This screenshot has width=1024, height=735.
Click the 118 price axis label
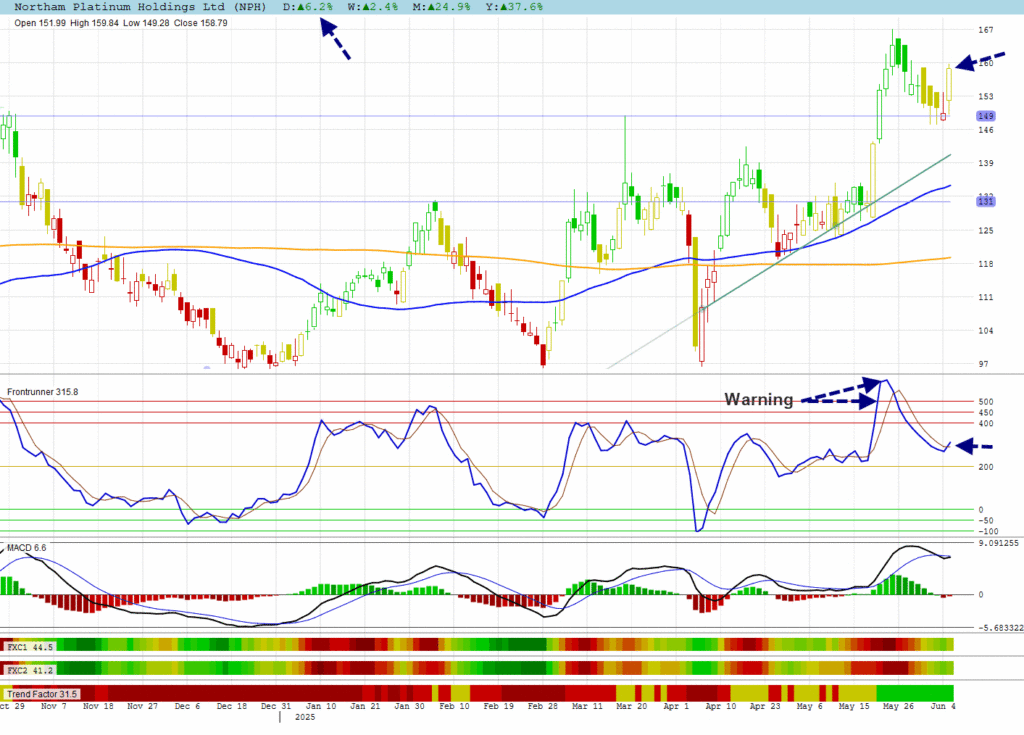[x=985, y=264]
